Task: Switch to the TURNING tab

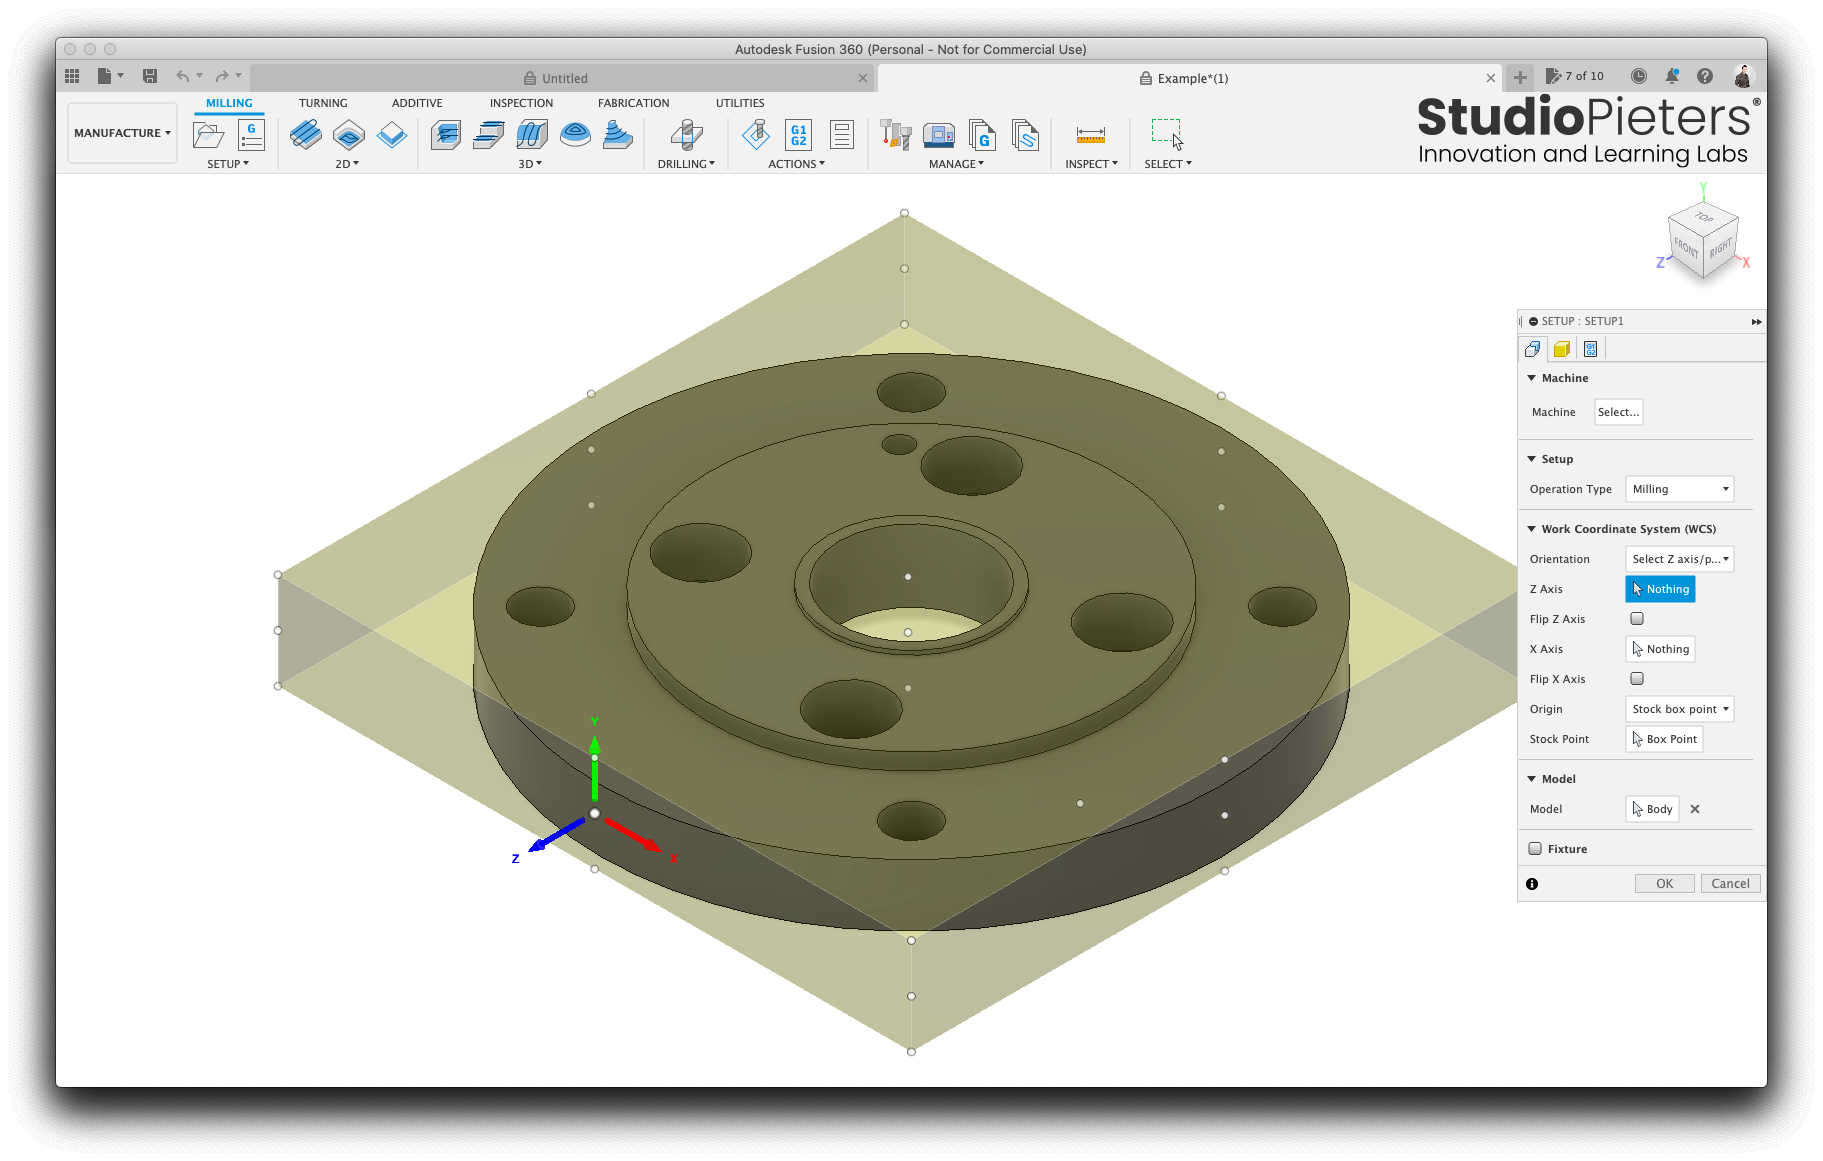Action: 323,103
